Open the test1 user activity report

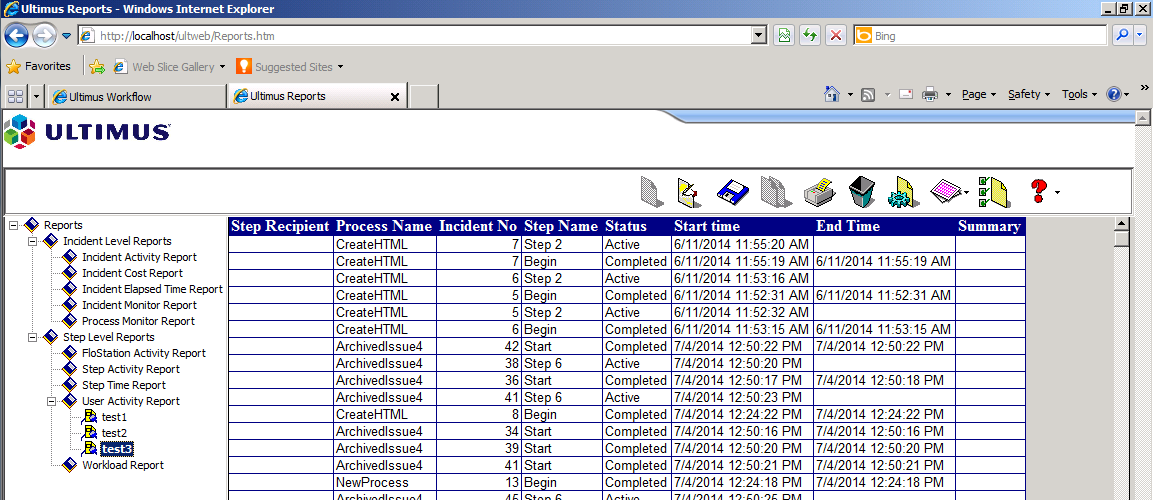pos(114,417)
